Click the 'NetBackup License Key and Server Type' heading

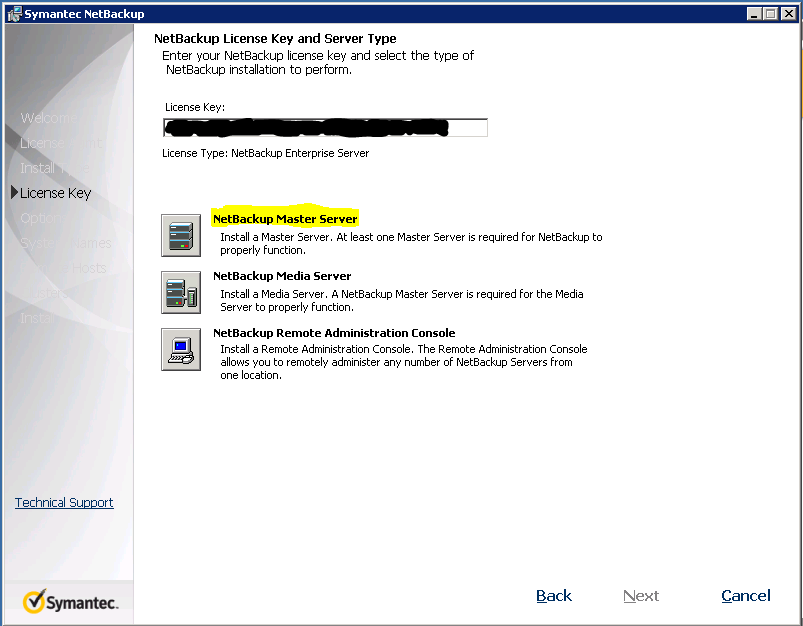tap(275, 38)
